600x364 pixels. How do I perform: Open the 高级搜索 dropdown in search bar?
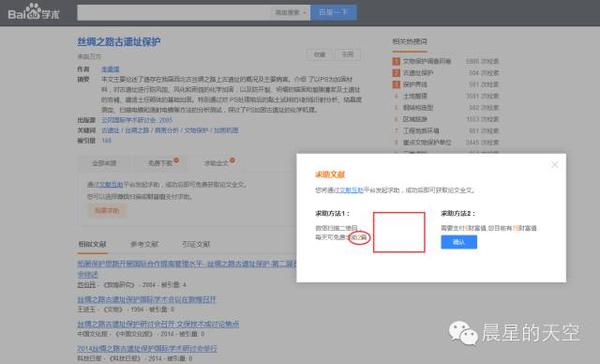(x=290, y=13)
